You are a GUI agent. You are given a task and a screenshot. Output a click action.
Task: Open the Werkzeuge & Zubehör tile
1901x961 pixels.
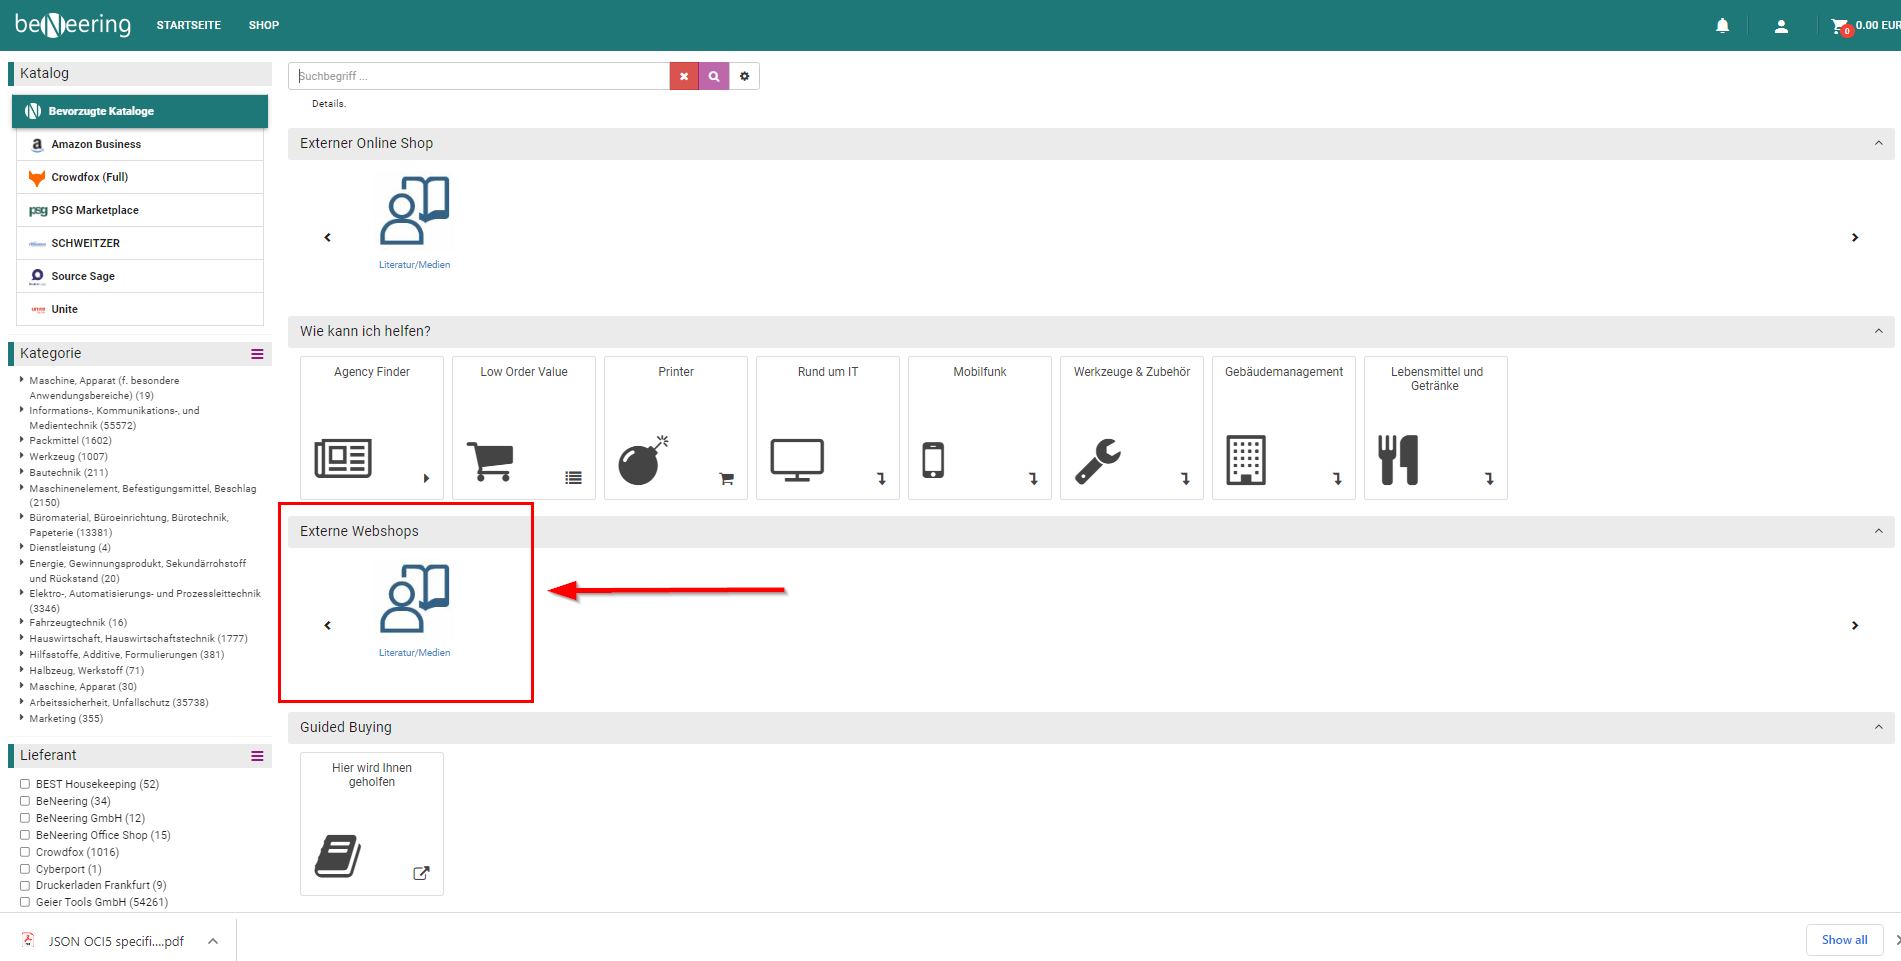point(1131,427)
